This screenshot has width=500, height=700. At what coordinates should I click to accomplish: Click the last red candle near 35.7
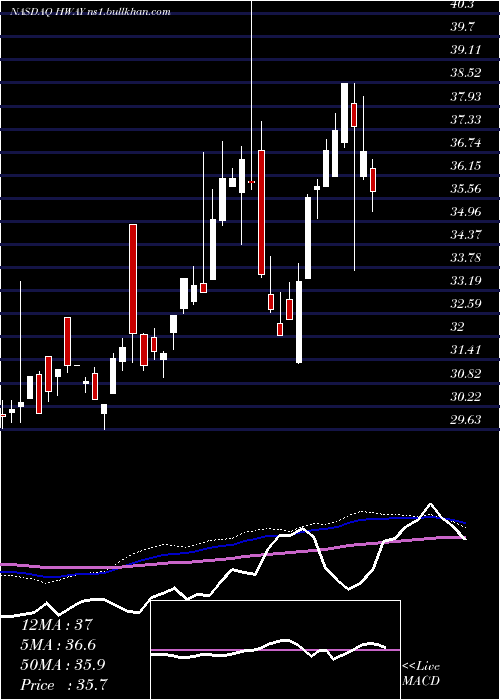coord(372,180)
